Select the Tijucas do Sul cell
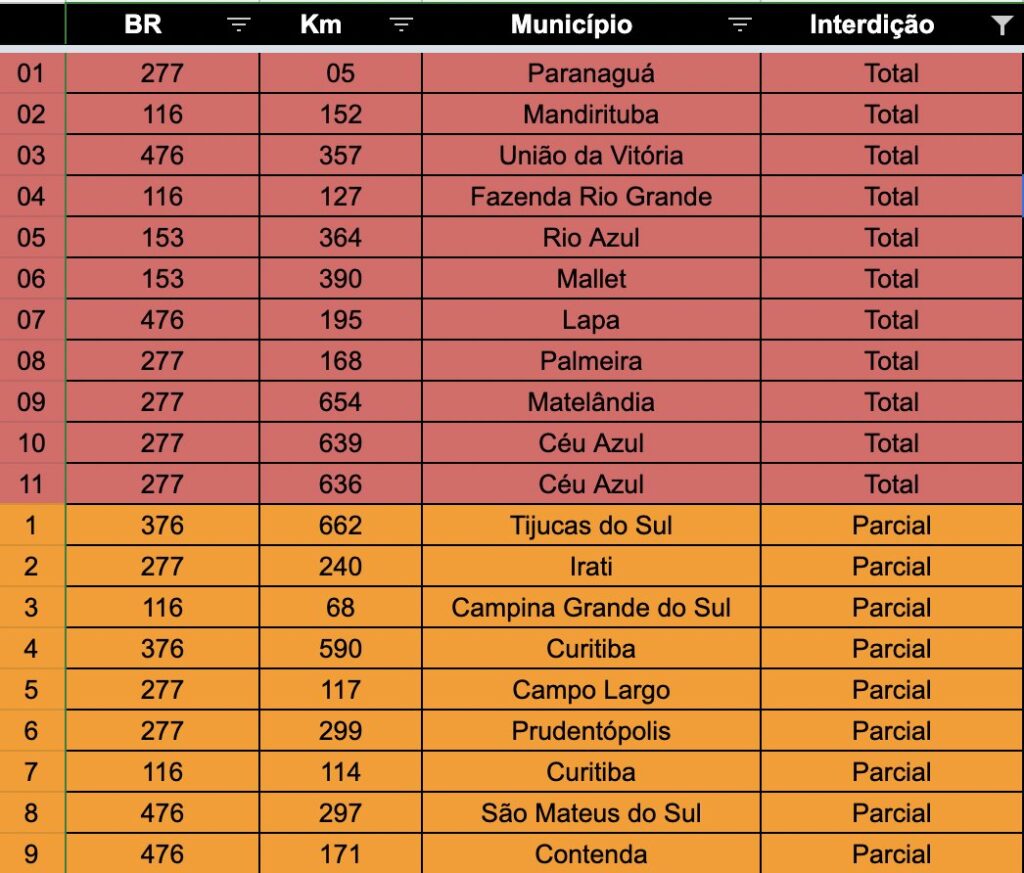 [591, 525]
